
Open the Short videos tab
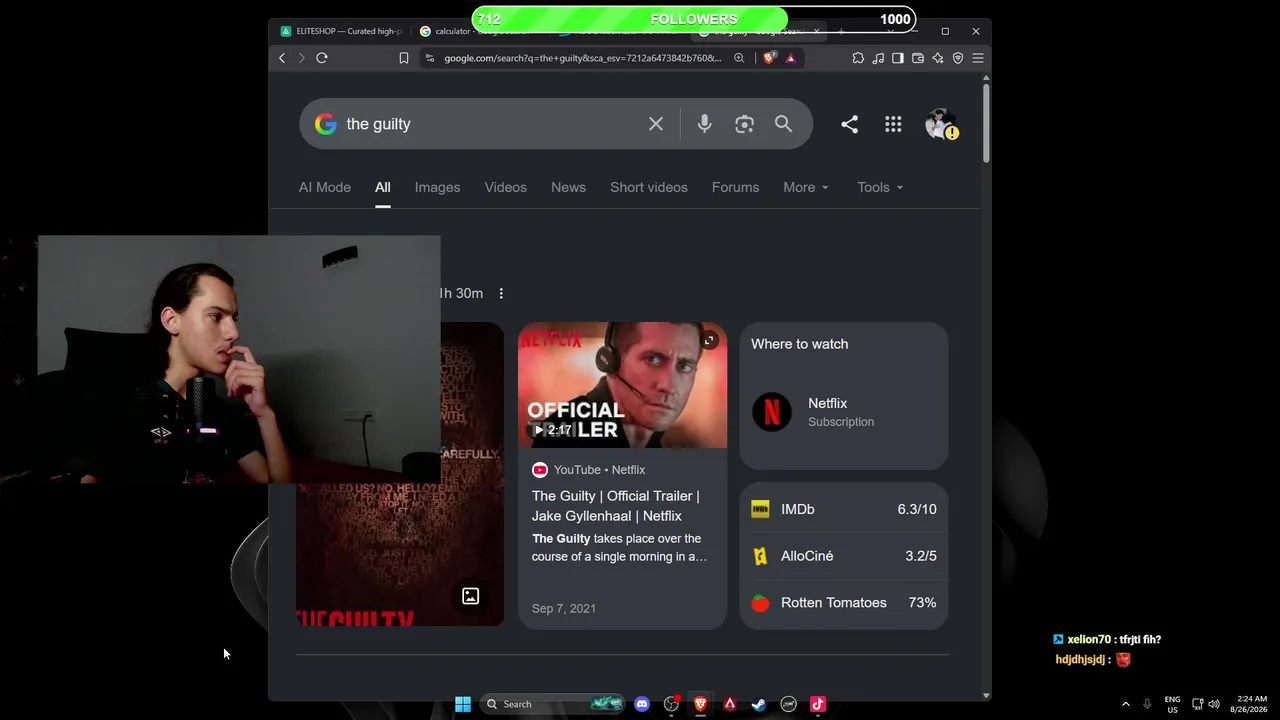[649, 187]
